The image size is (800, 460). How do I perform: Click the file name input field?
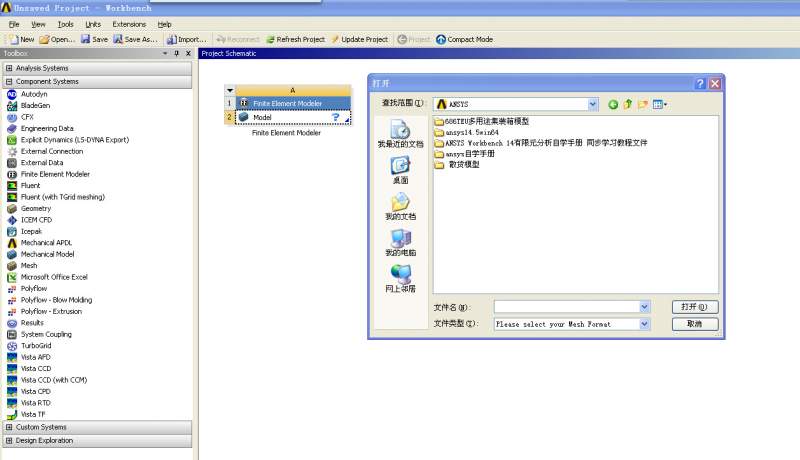(567, 306)
